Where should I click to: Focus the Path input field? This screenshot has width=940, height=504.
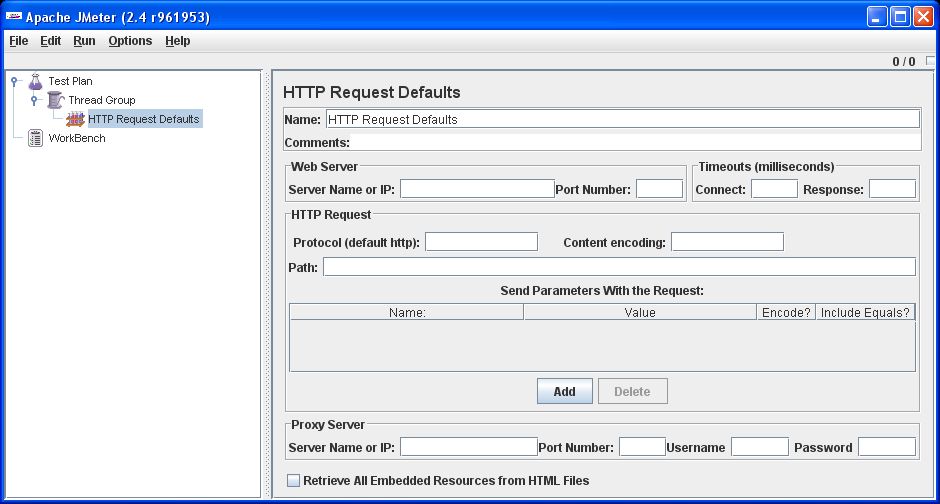(x=618, y=267)
